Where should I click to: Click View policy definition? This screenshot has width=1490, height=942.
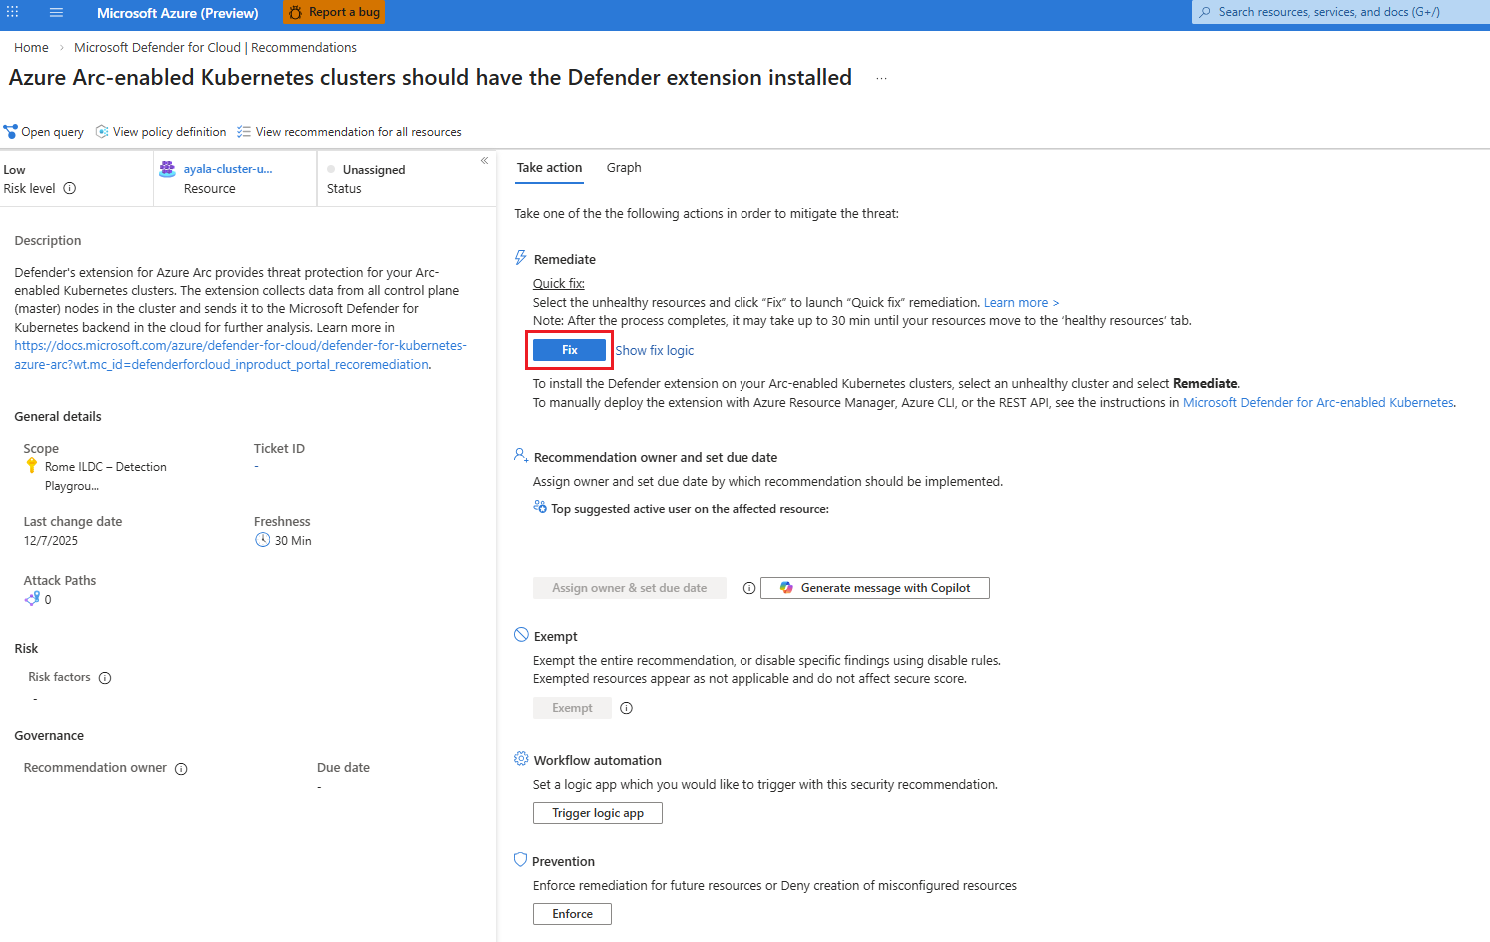pyautogui.click(x=161, y=132)
